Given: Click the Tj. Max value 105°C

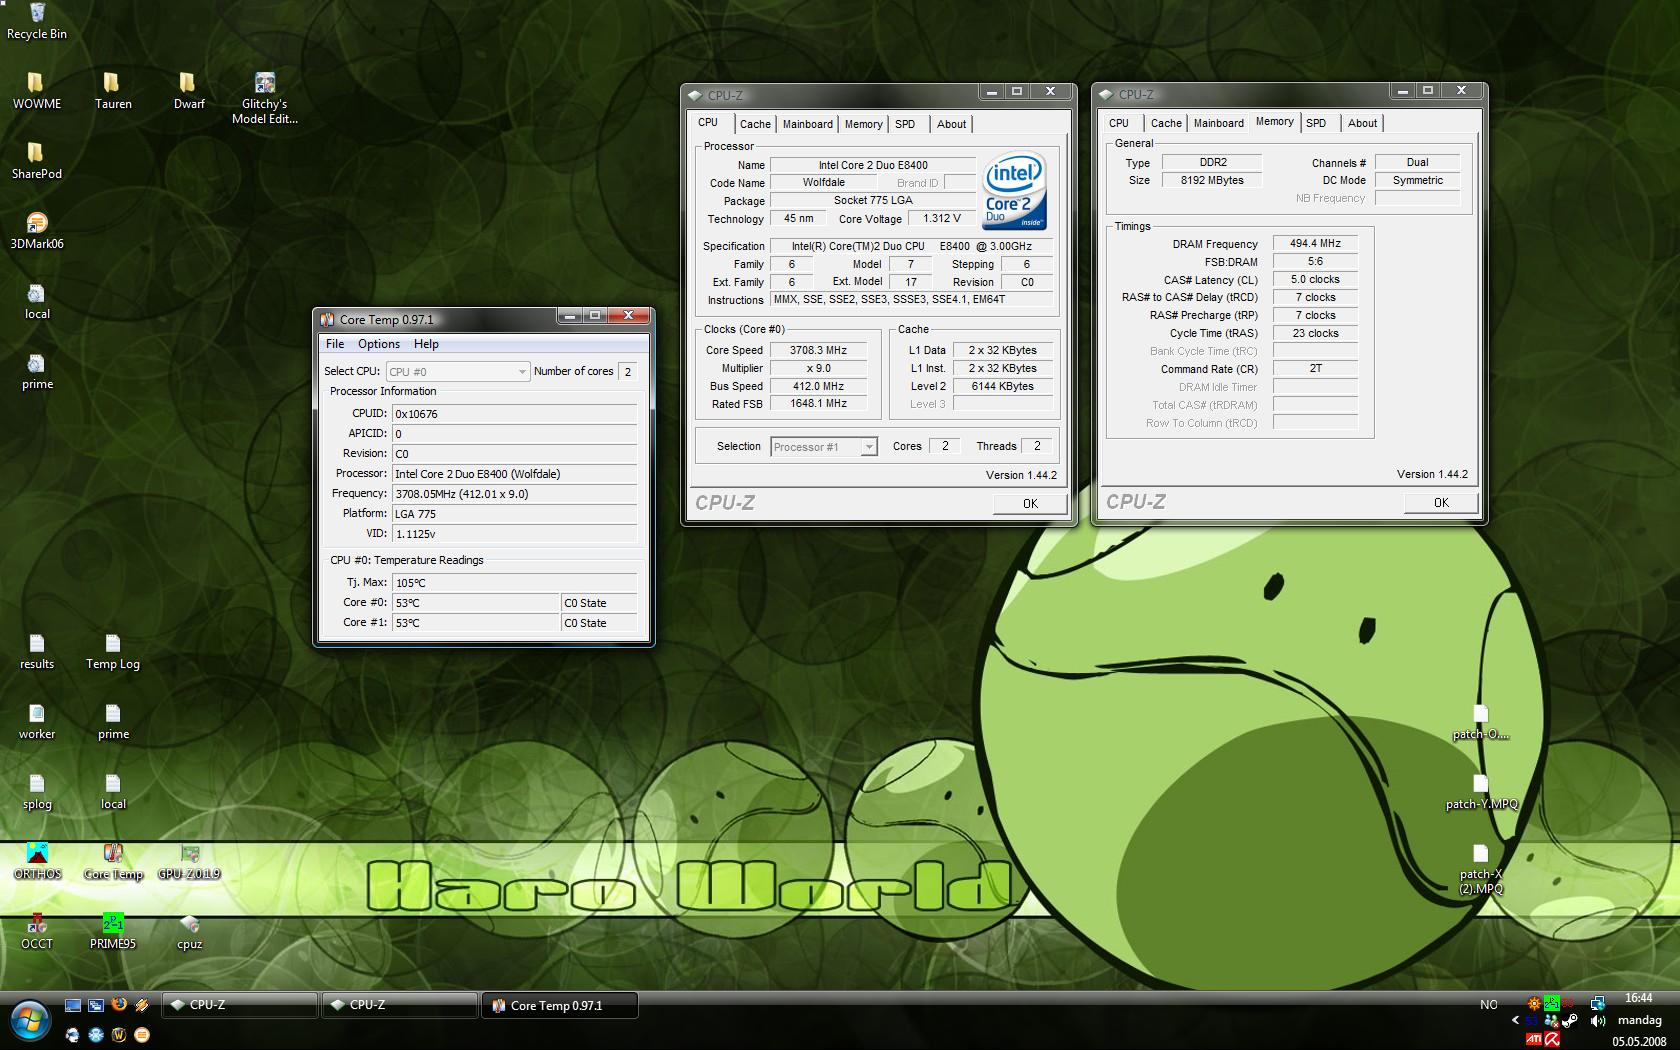Looking at the screenshot, I should pos(514,582).
